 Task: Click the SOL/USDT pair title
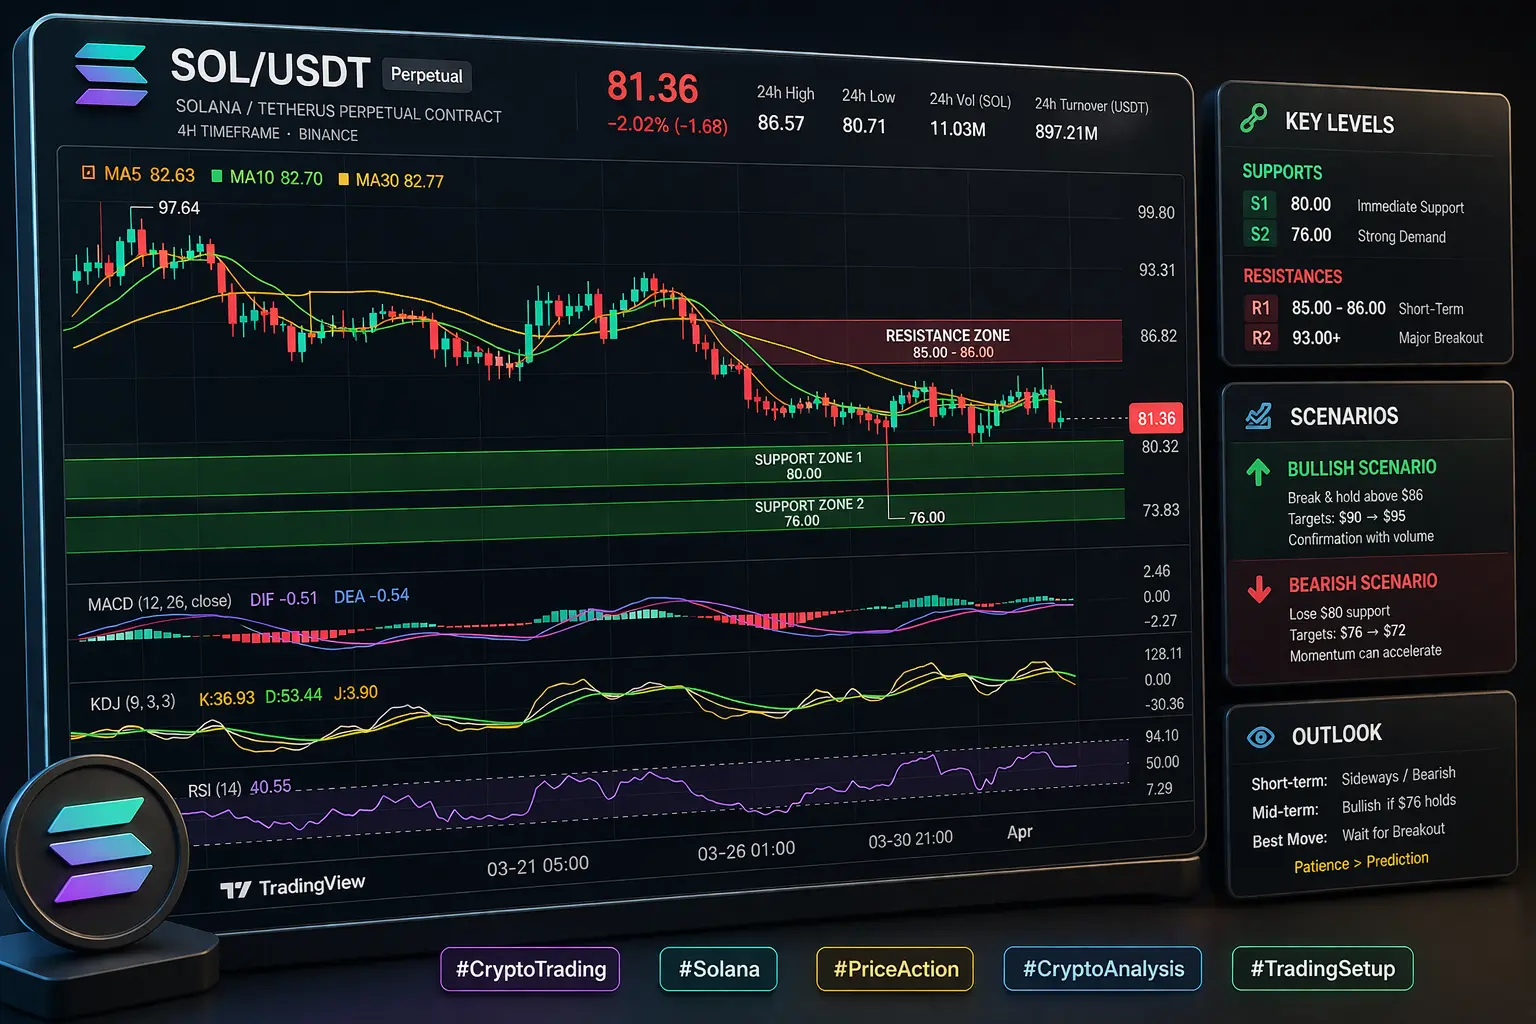tap(271, 69)
